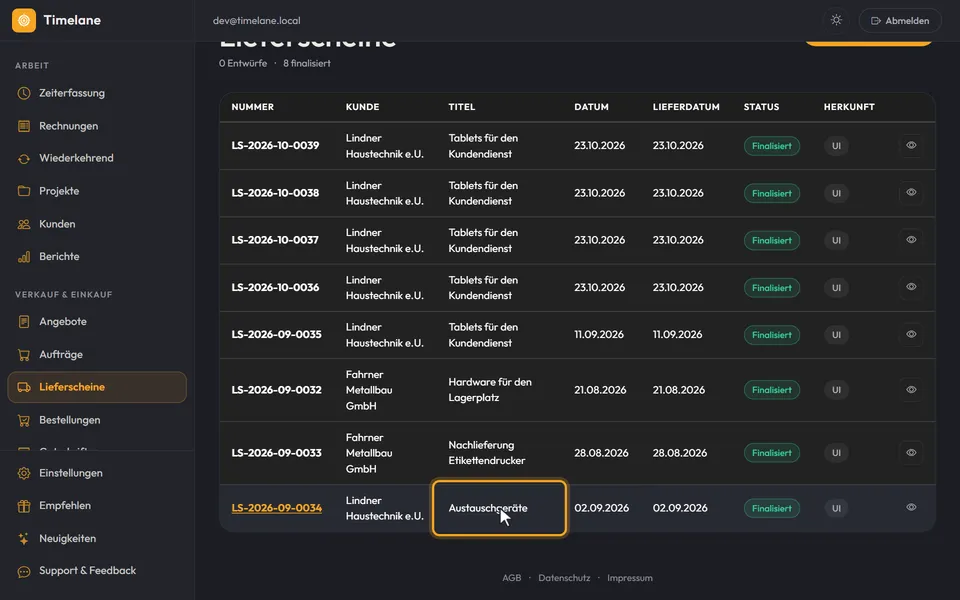Open Rechnungen in the sidebar
The height and width of the screenshot is (600, 960).
pos(97,126)
